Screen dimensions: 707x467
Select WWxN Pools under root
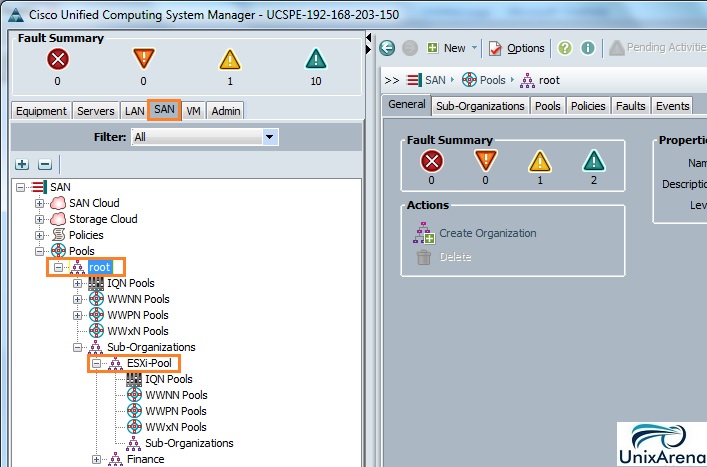click(x=138, y=331)
